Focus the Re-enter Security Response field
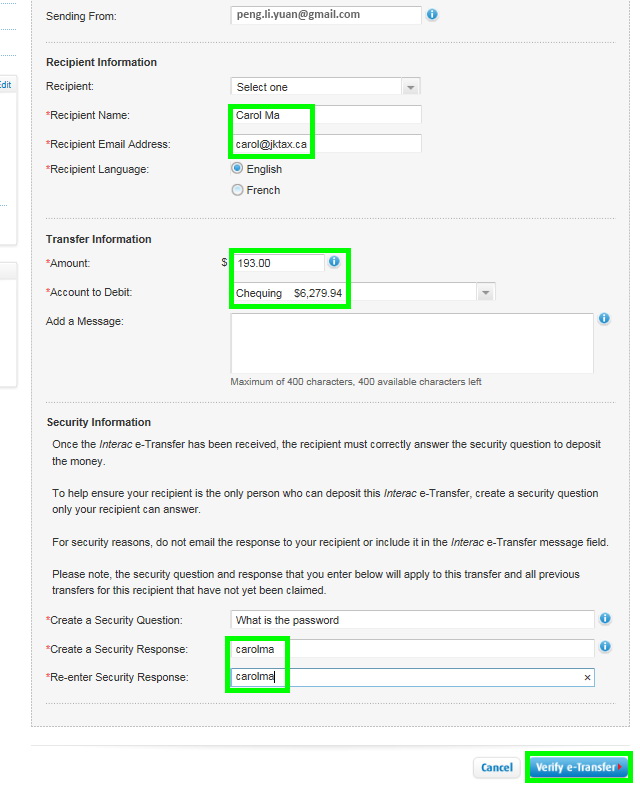The width and height of the screenshot is (640, 791). (x=405, y=678)
